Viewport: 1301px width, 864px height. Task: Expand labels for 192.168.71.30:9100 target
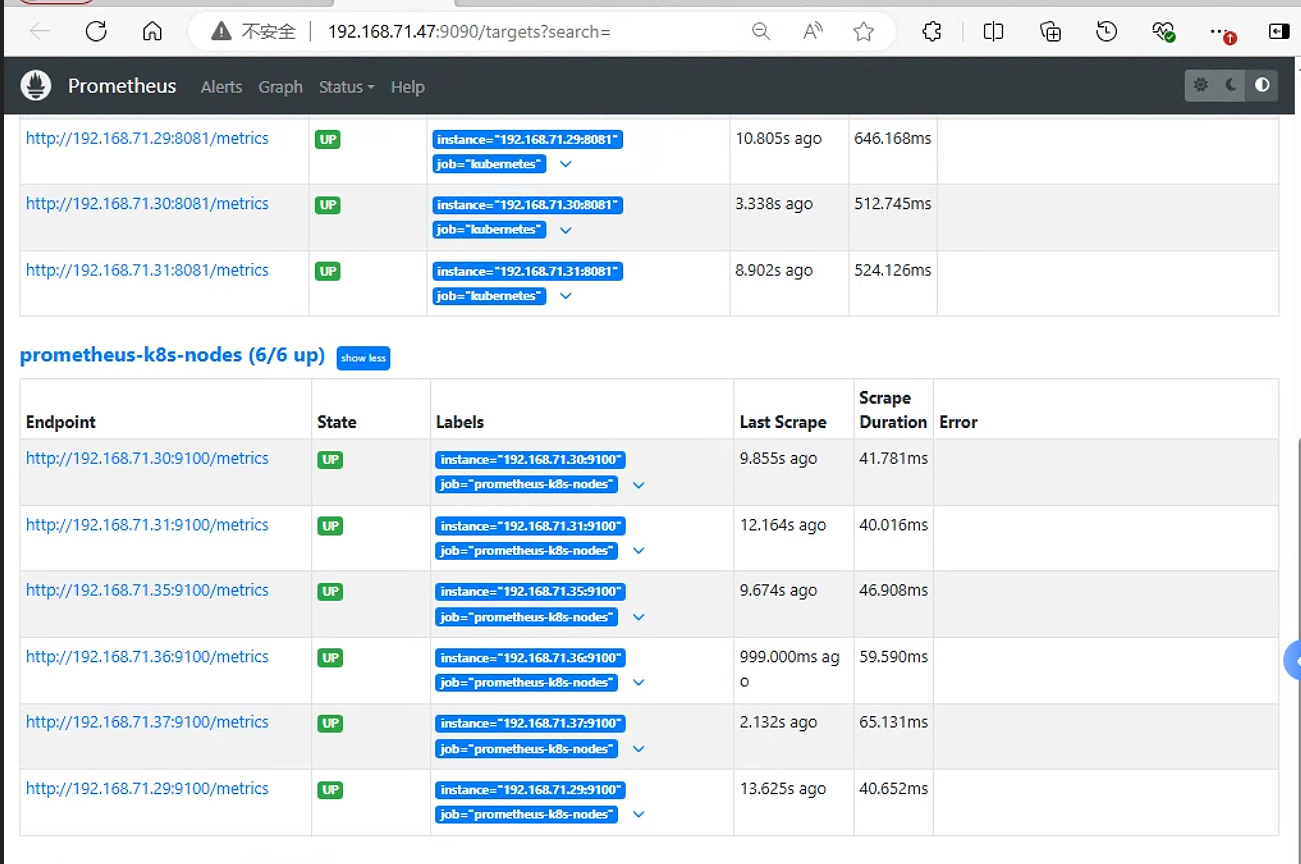click(638, 485)
